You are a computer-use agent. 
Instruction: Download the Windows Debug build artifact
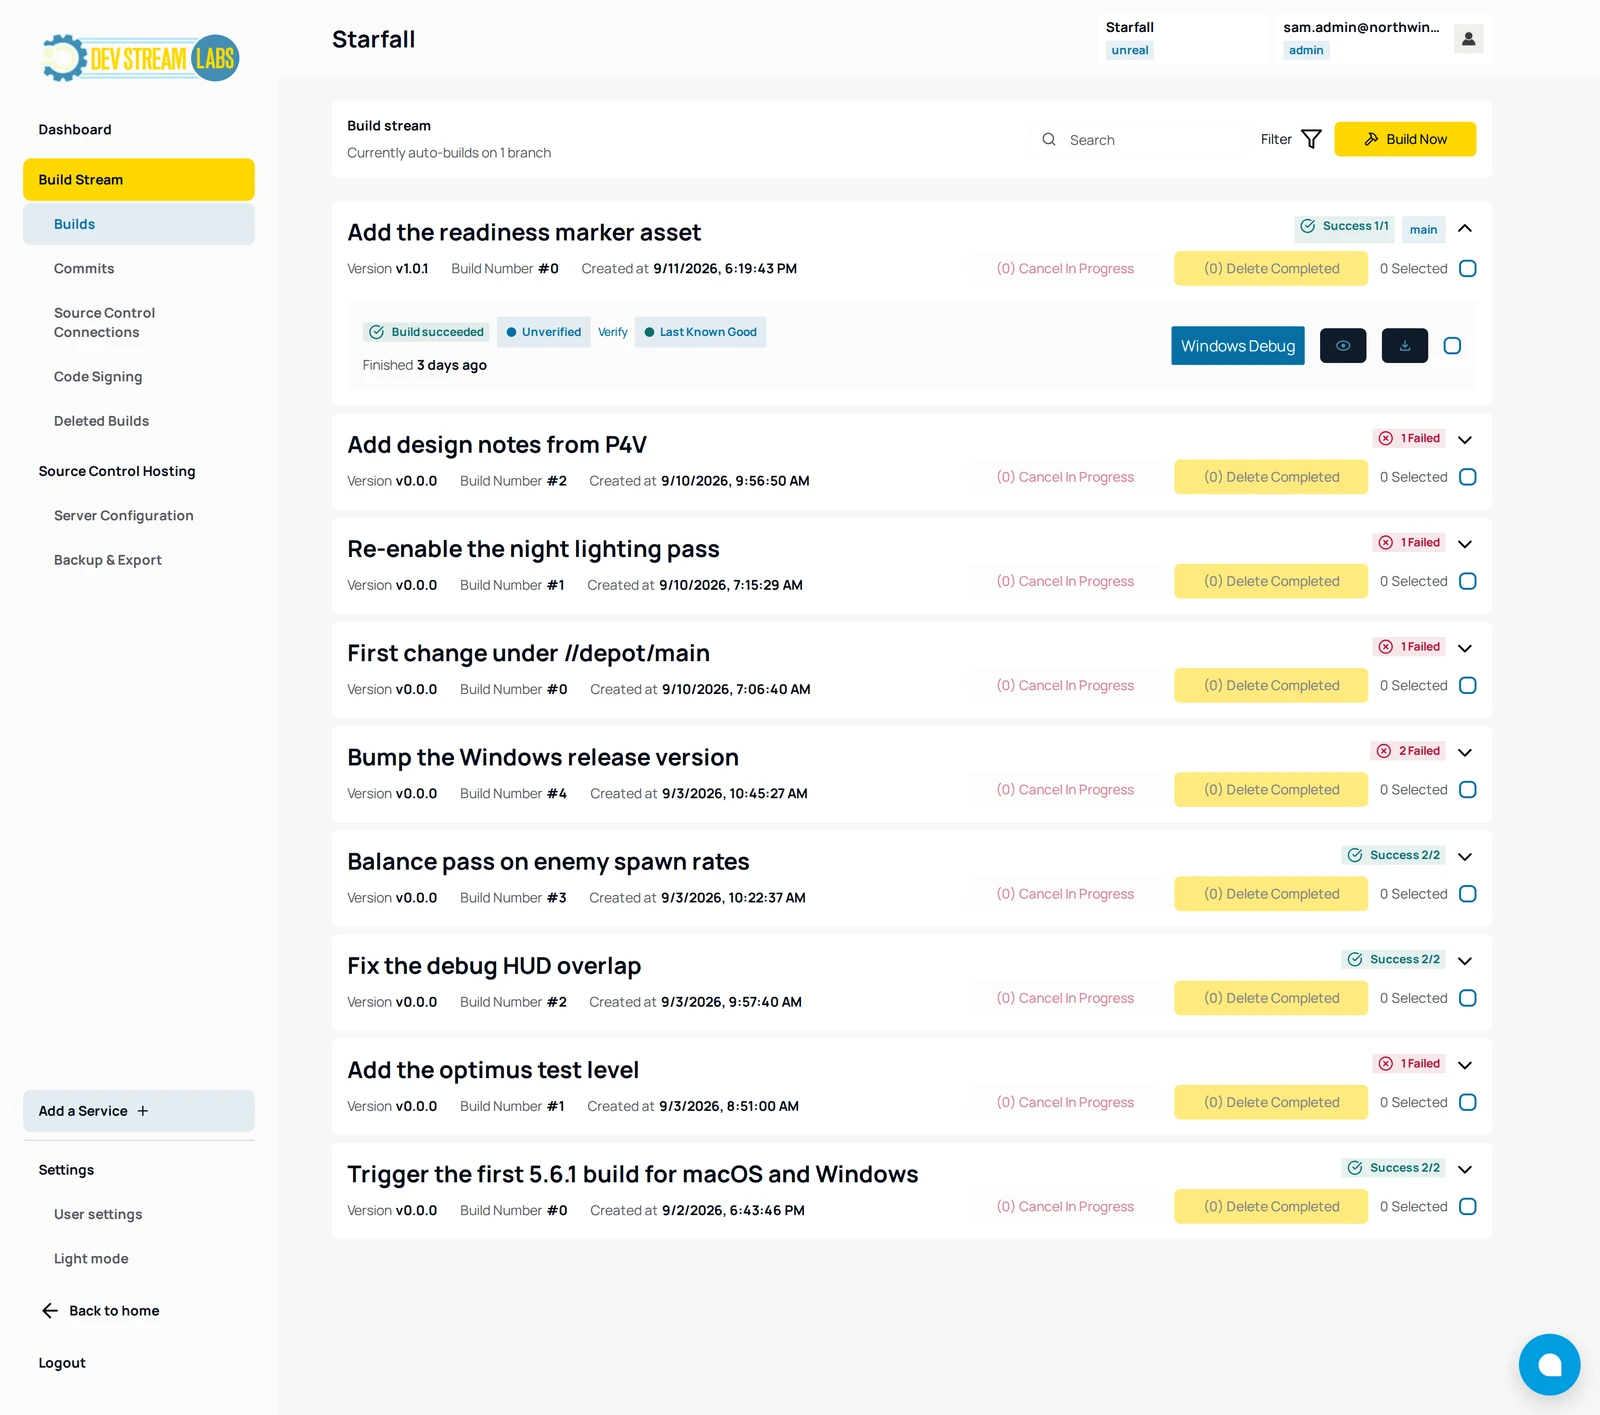(1405, 346)
